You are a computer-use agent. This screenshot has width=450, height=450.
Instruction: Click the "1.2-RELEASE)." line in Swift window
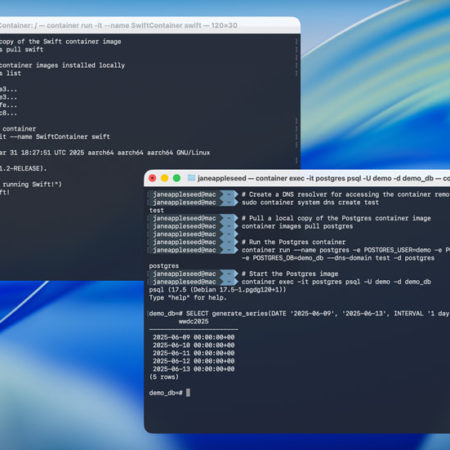point(23,169)
